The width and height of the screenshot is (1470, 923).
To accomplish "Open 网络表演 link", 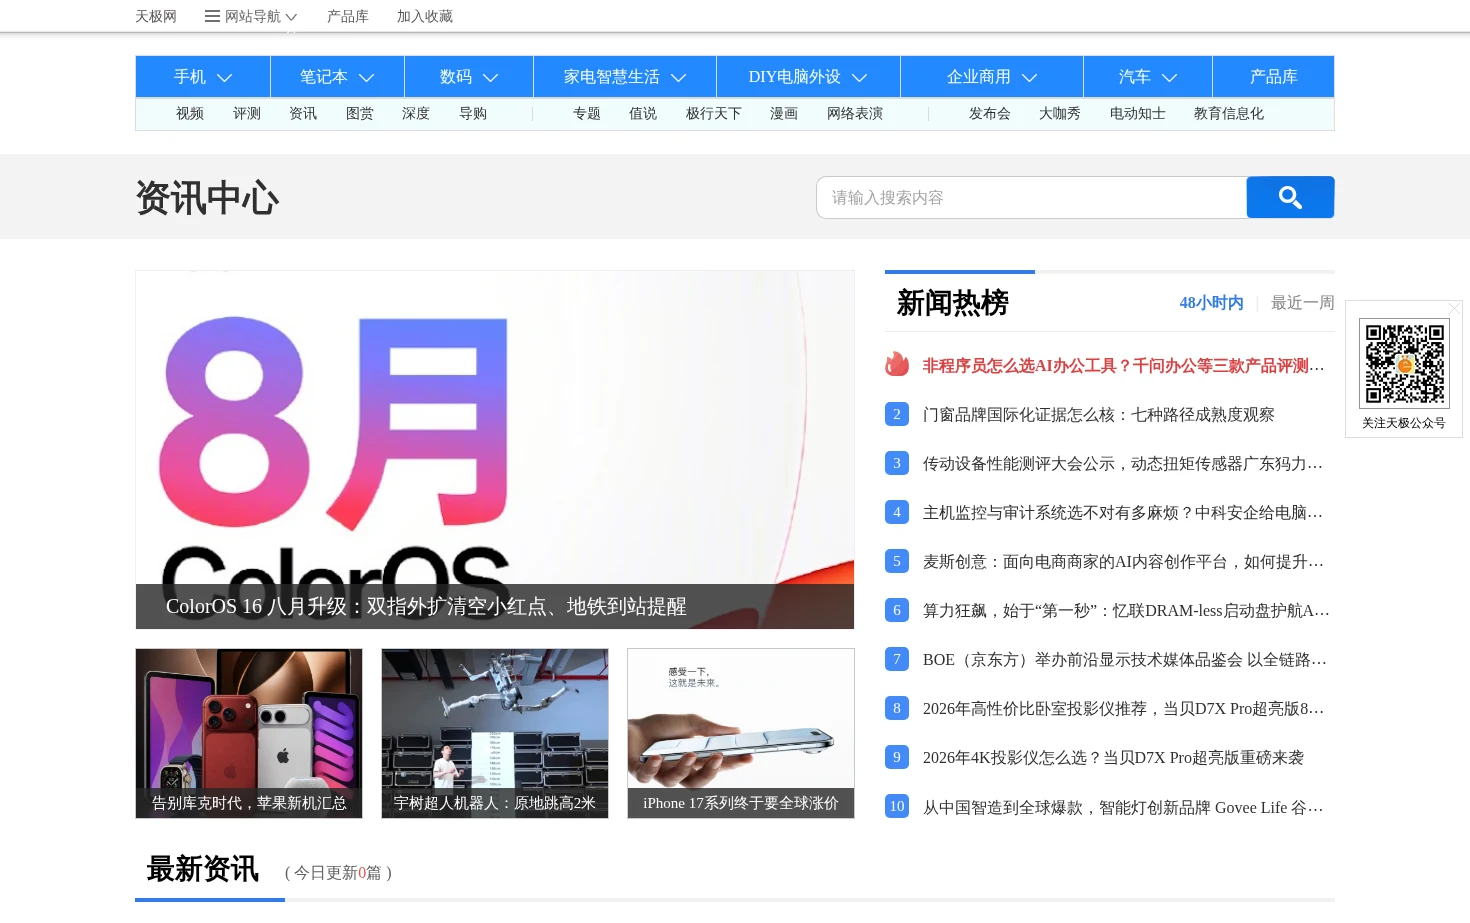I will click(x=855, y=114).
